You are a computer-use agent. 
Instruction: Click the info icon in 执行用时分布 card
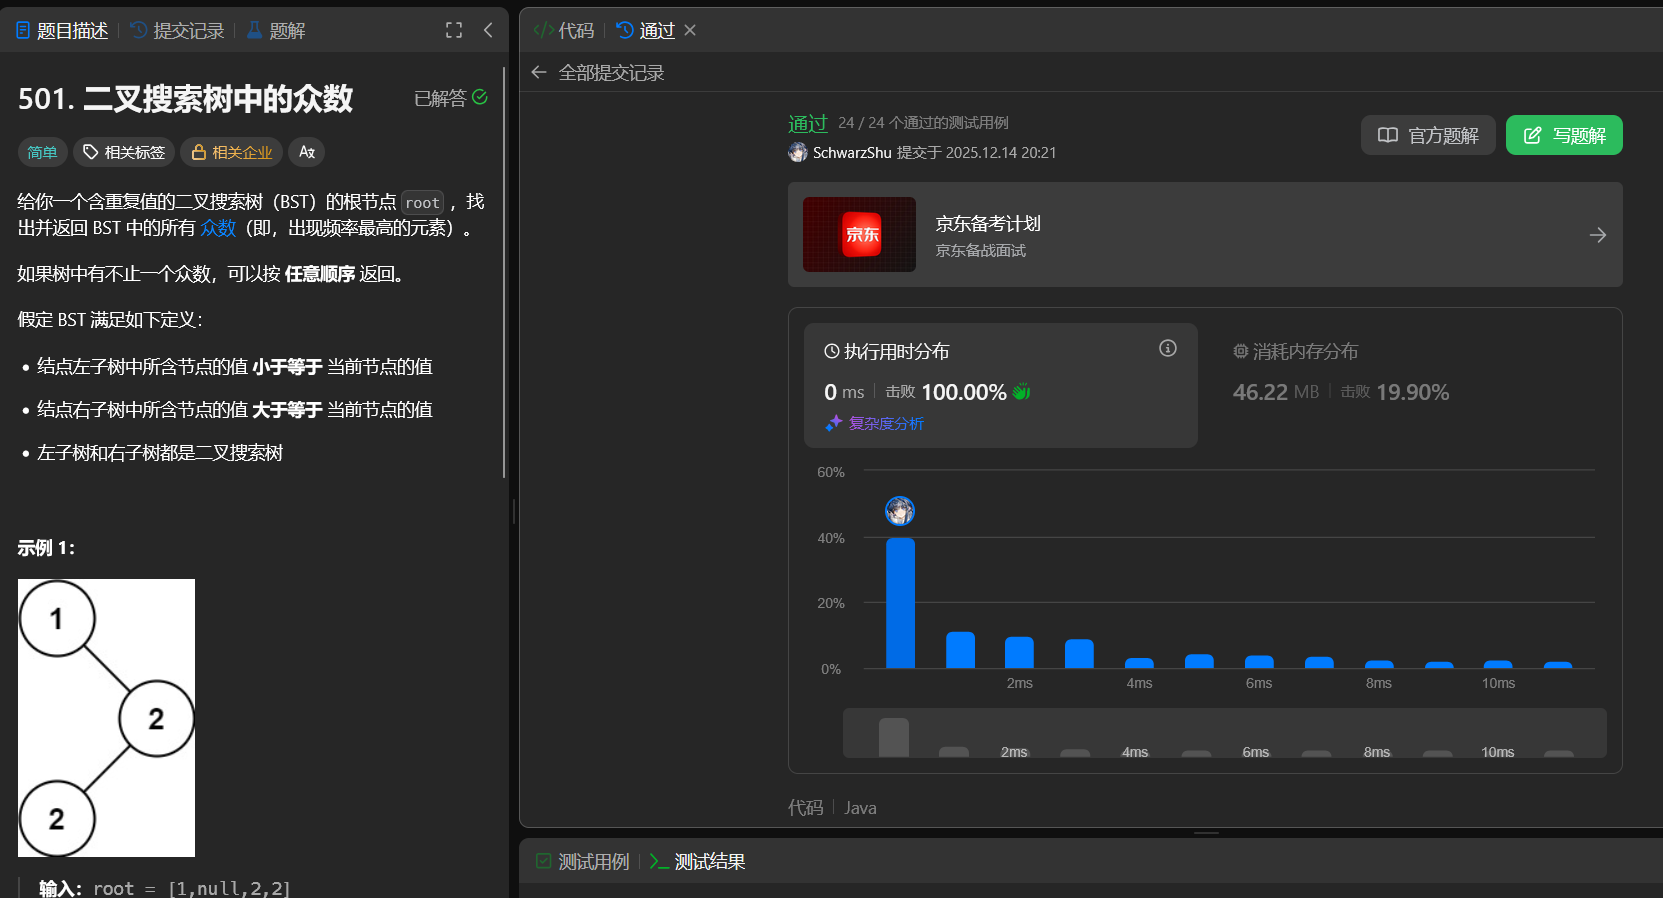[x=1167, y=348]
